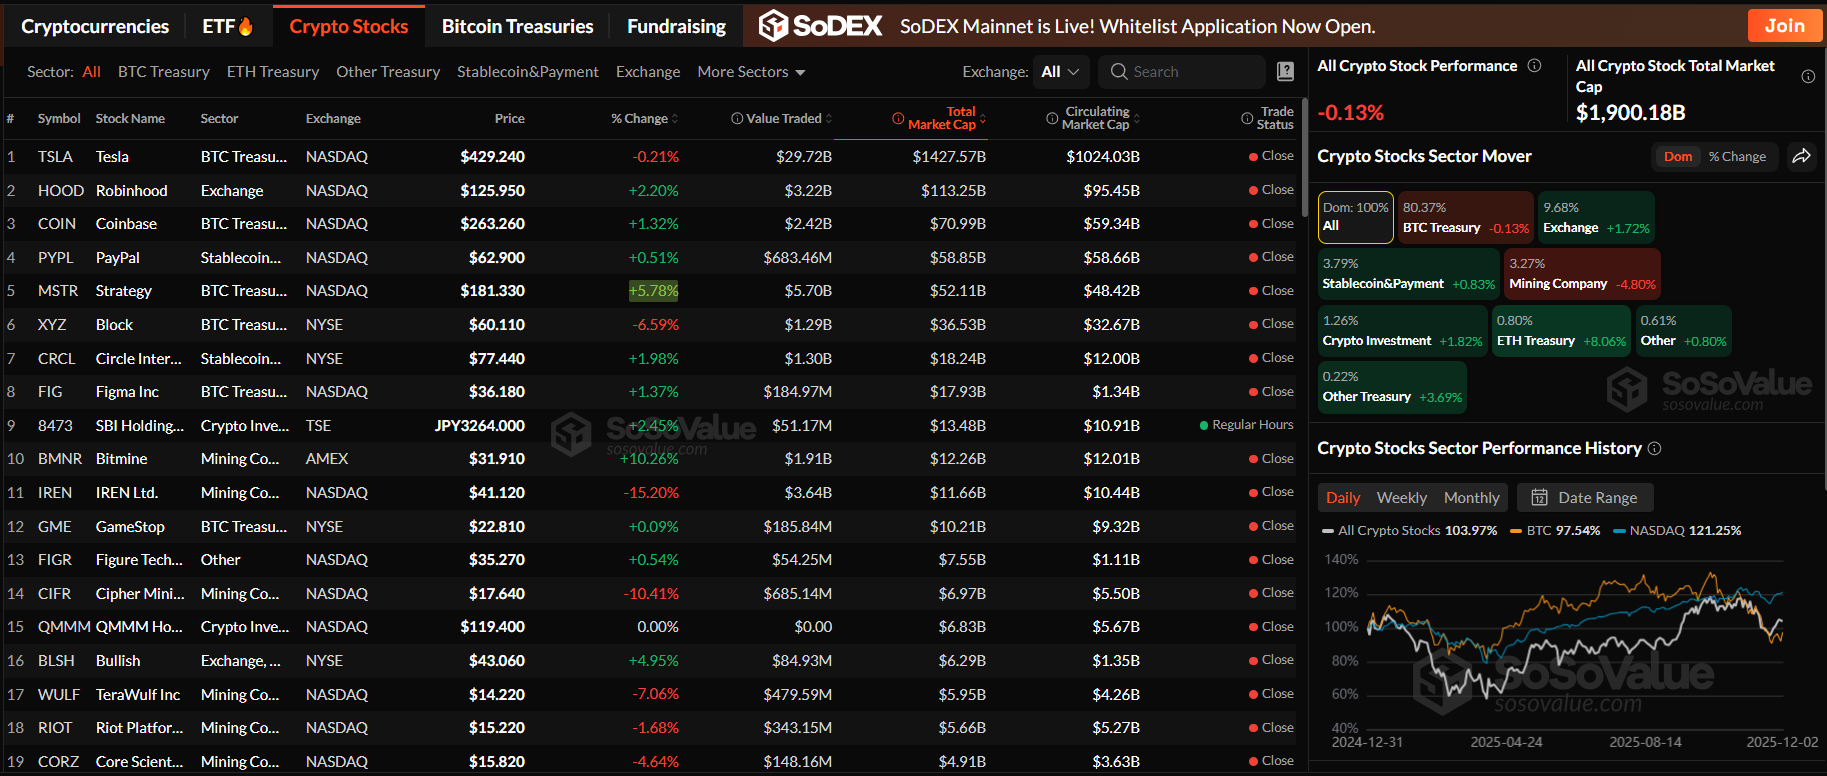This screenshot has width=1827, height=776.
Task: Click the stock Search input field
Action: point(1190,72)
